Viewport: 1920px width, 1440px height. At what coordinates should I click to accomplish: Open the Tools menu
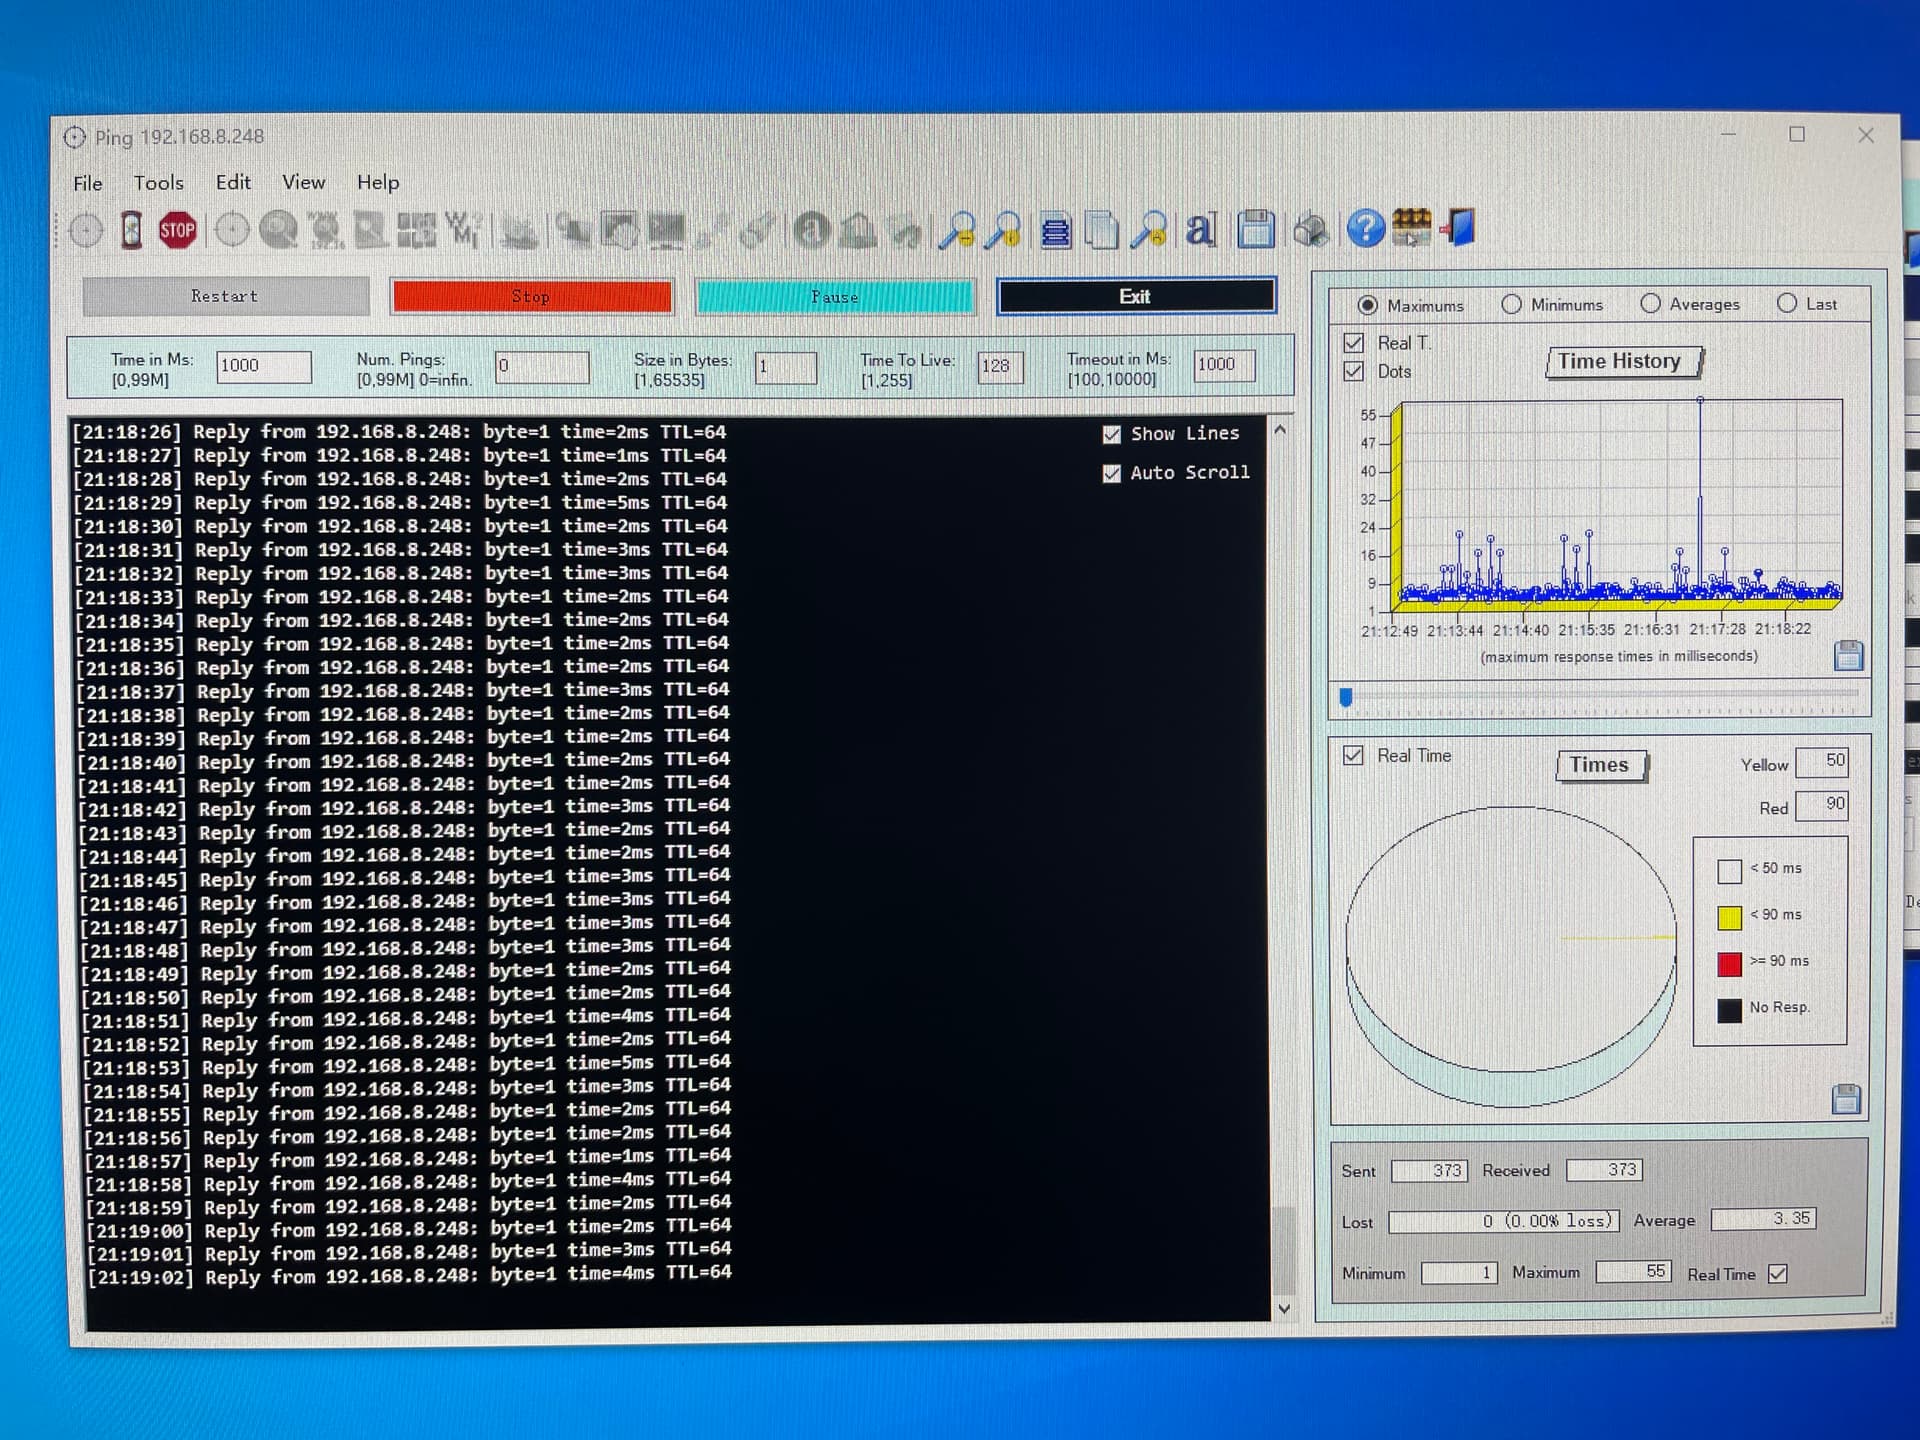point(158,183)
